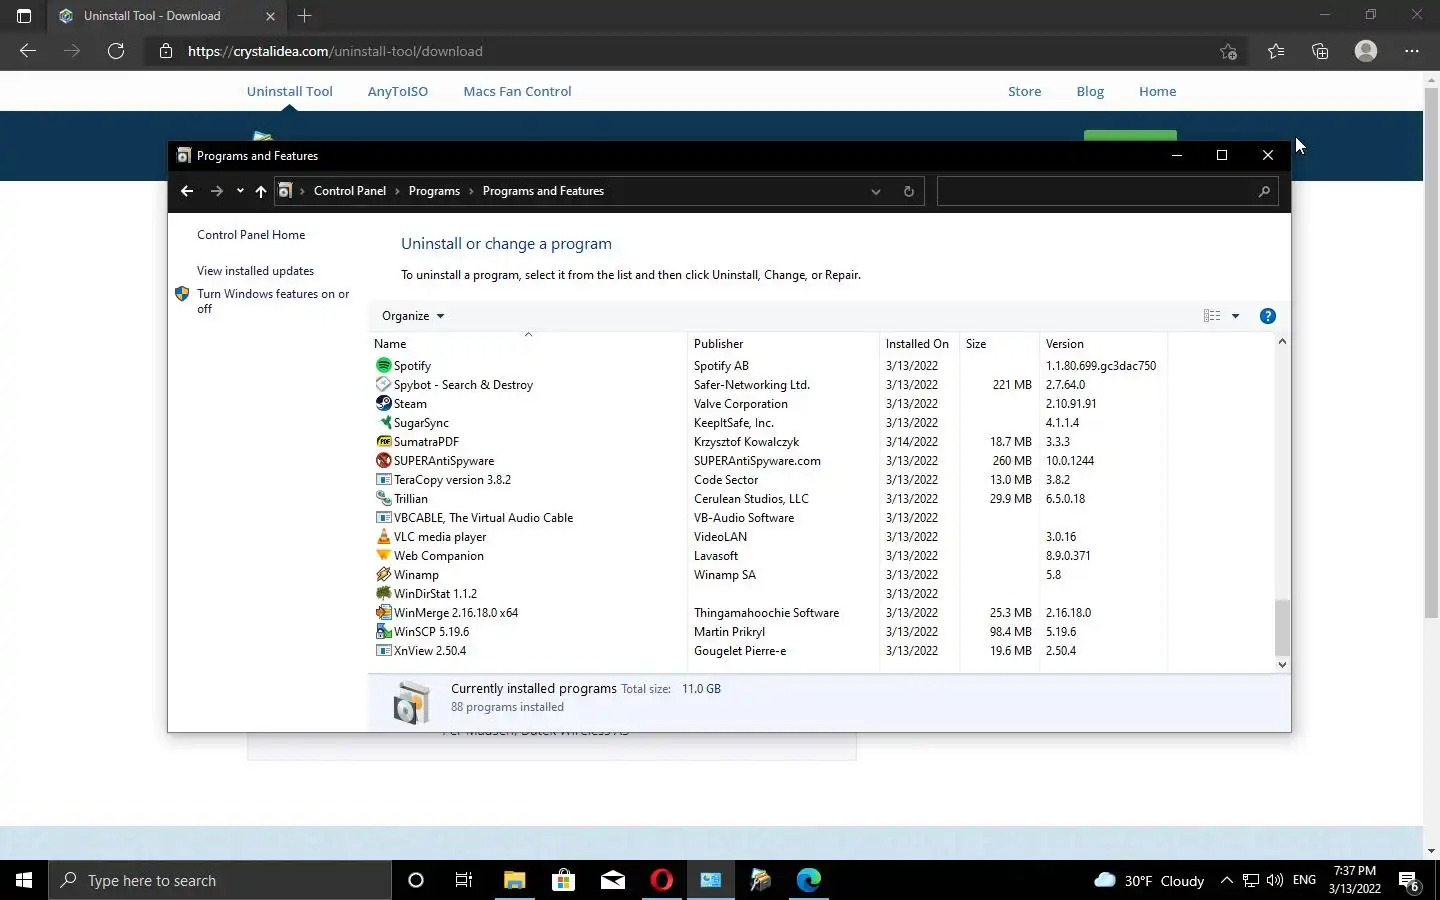The height and width of the screenshot is (900, 1440).
Task: Sort programs by Version column header
Action: [x=1103, y=343]
